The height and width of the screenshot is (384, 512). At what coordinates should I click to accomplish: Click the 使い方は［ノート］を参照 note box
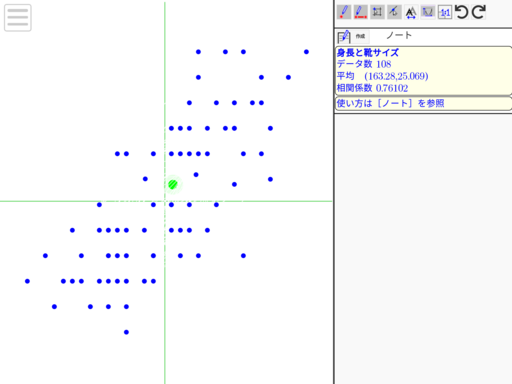(423, 103)
